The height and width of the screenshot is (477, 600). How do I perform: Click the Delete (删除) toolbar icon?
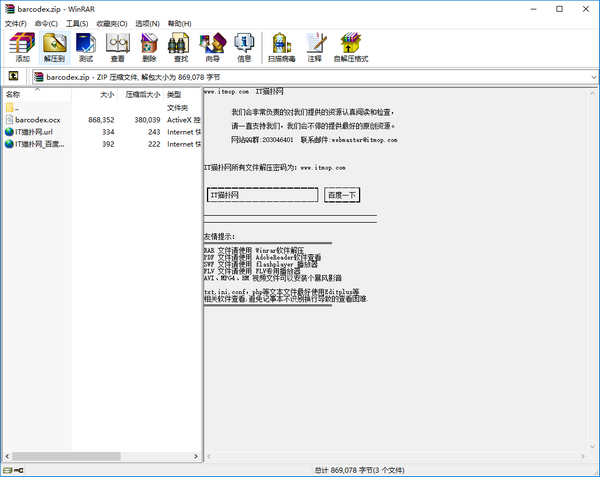pyautogui.click(x=149, y=47)
